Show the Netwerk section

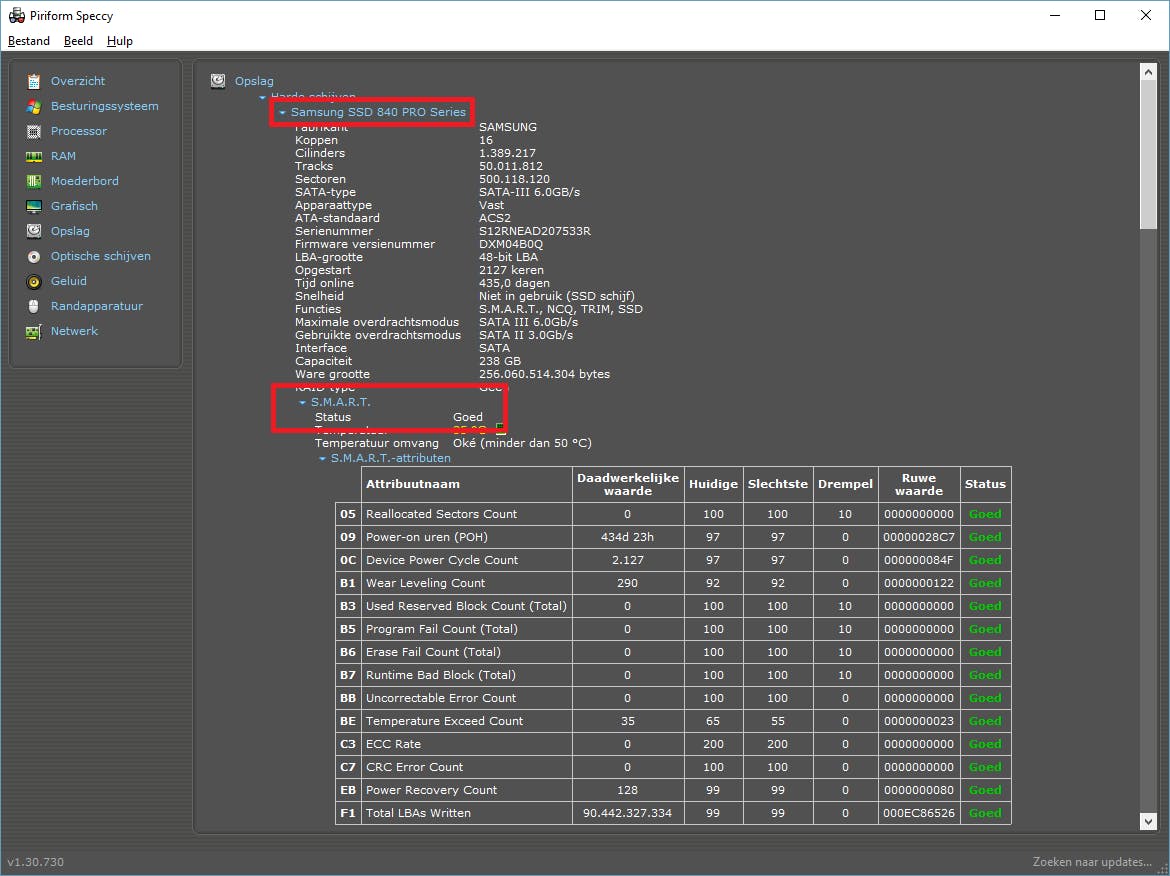tap(74, 331)
